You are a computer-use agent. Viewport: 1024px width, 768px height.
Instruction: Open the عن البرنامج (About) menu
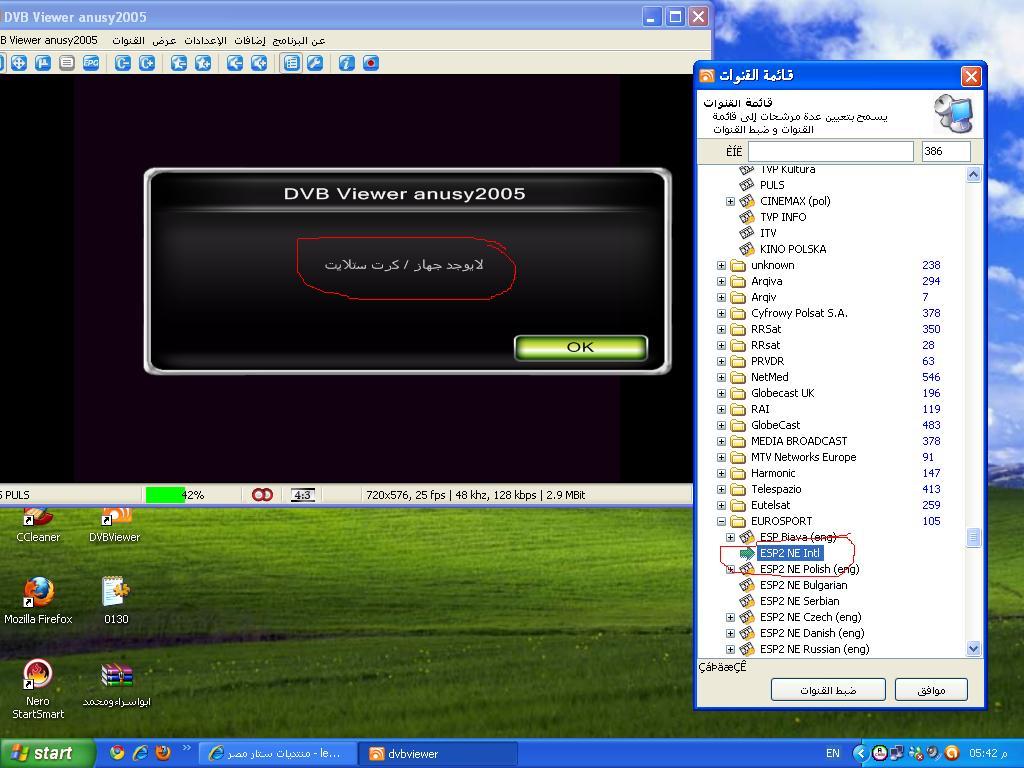[x=298, y=40]
